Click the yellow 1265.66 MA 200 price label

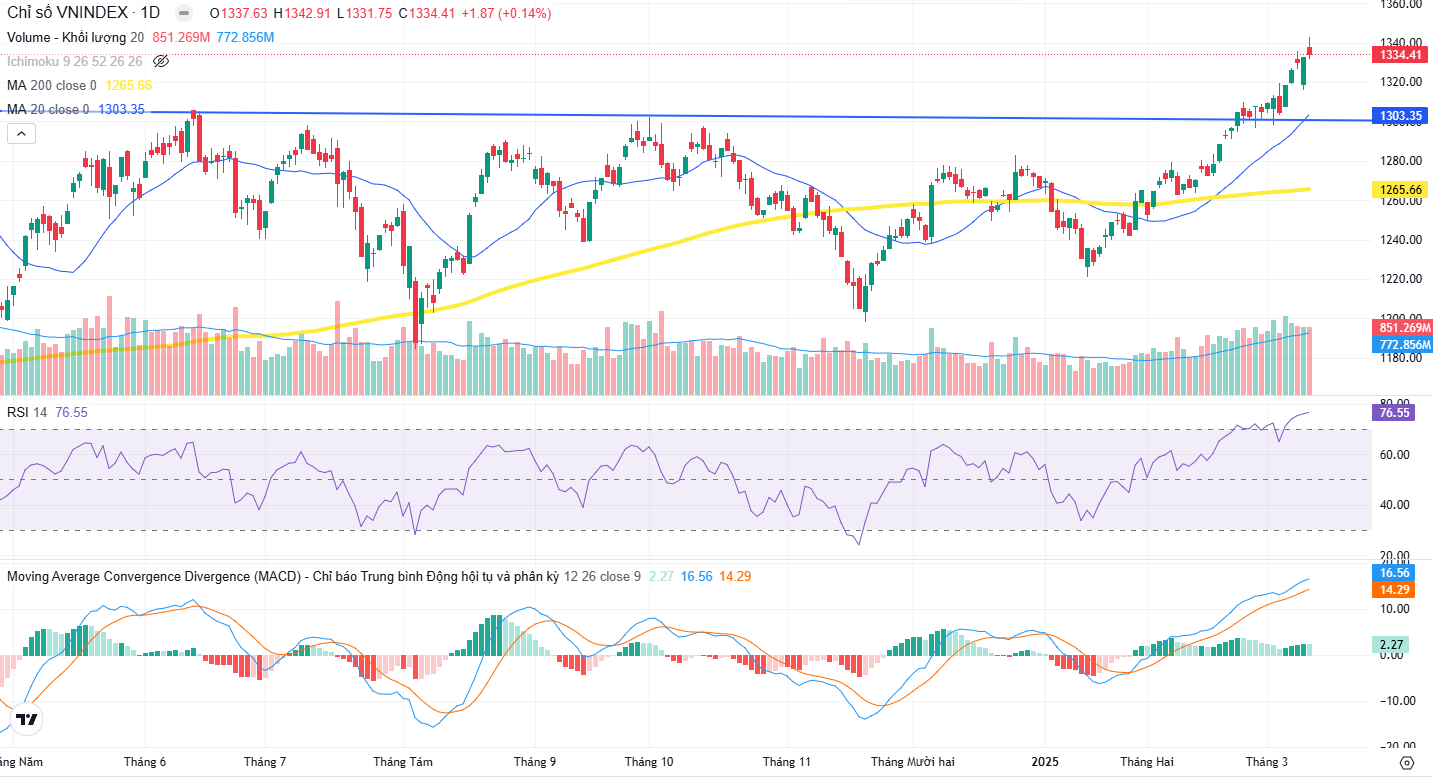click(x=1400, y=189)
